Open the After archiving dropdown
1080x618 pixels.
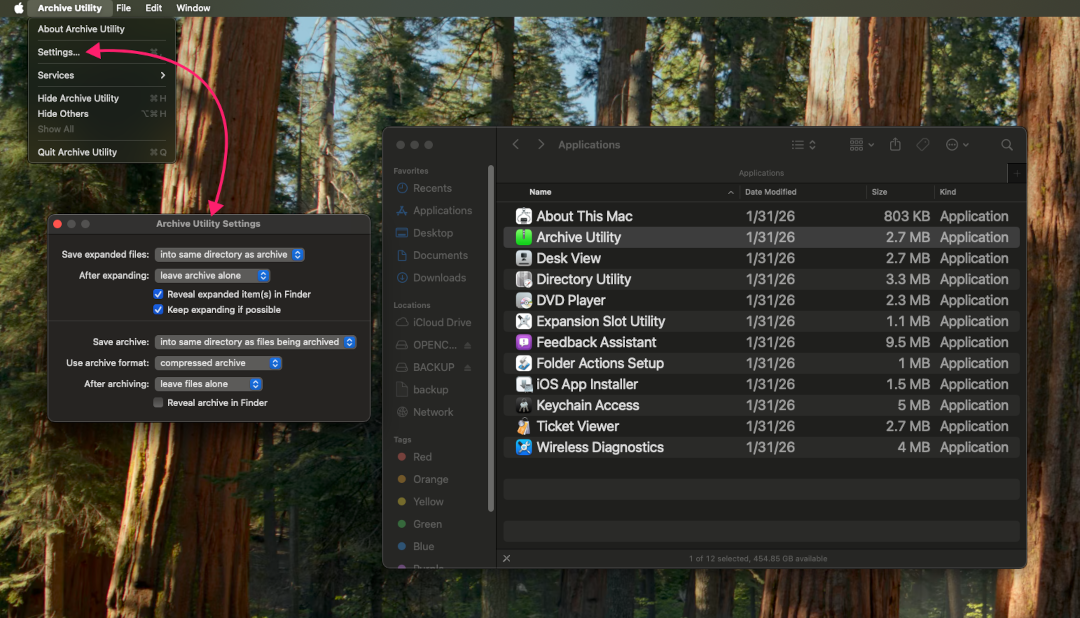pyautogui.click(x=209, y=384)
